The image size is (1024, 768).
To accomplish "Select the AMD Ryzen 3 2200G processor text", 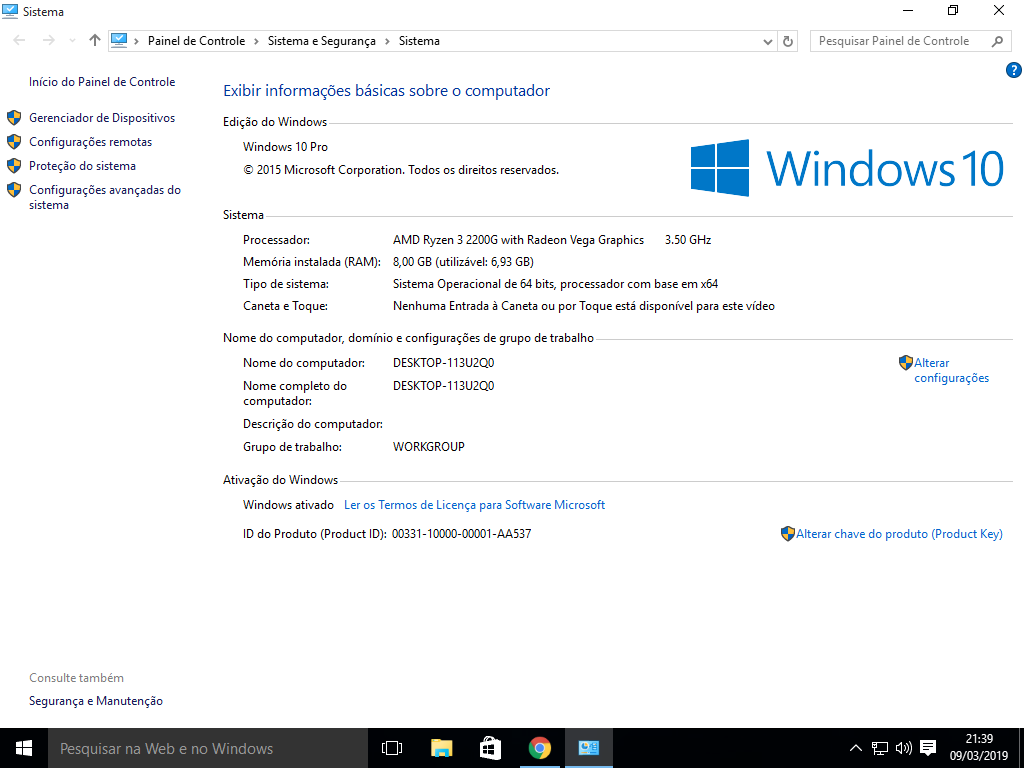I will (x=519, y=240).
